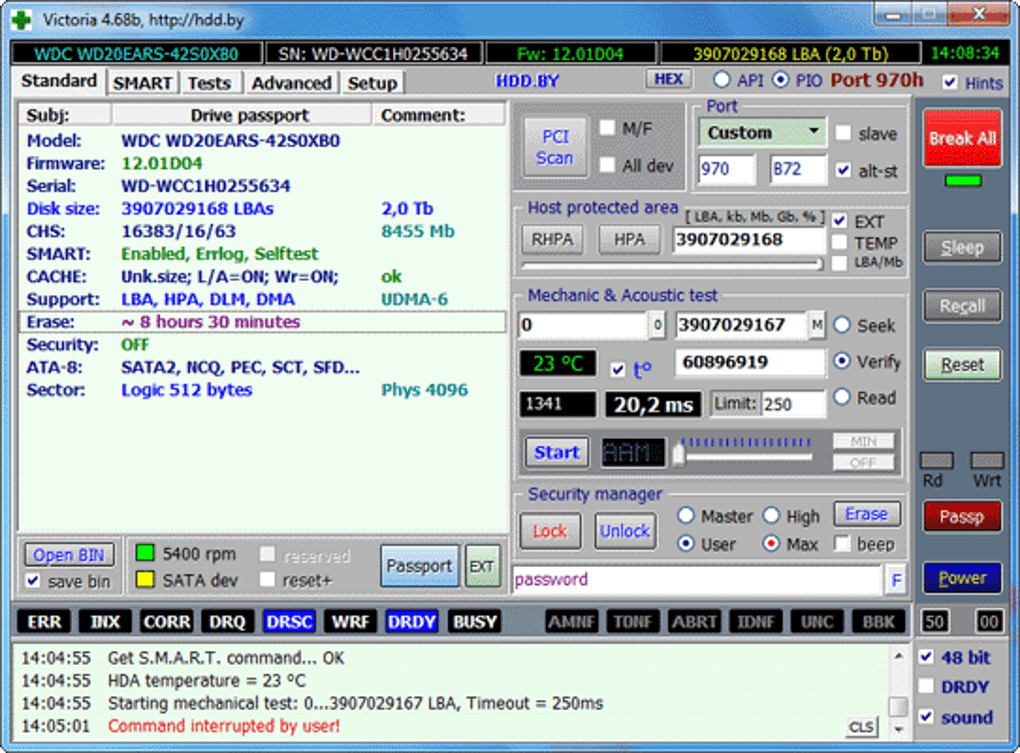This screenshot has height=753, width=1020.
Task: Toggle the save bin checkbox
Action: tap(33, 580)
